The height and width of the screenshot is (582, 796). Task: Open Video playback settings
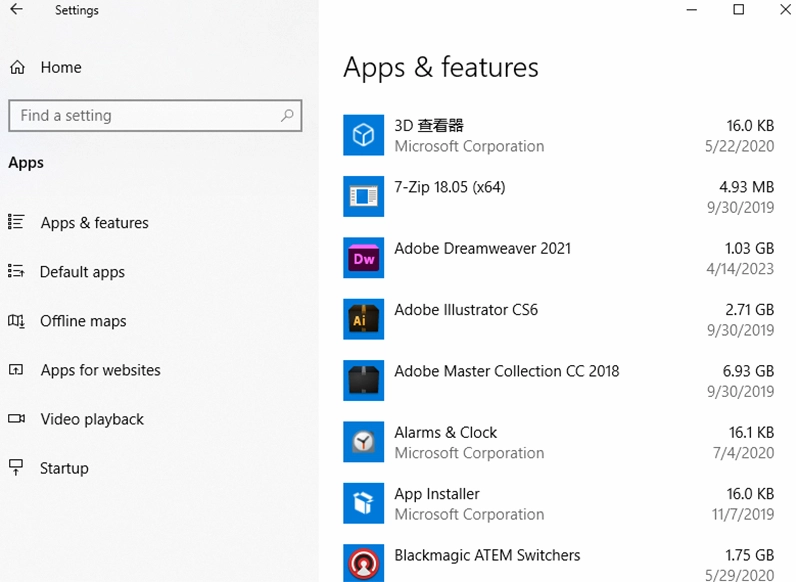92,419
